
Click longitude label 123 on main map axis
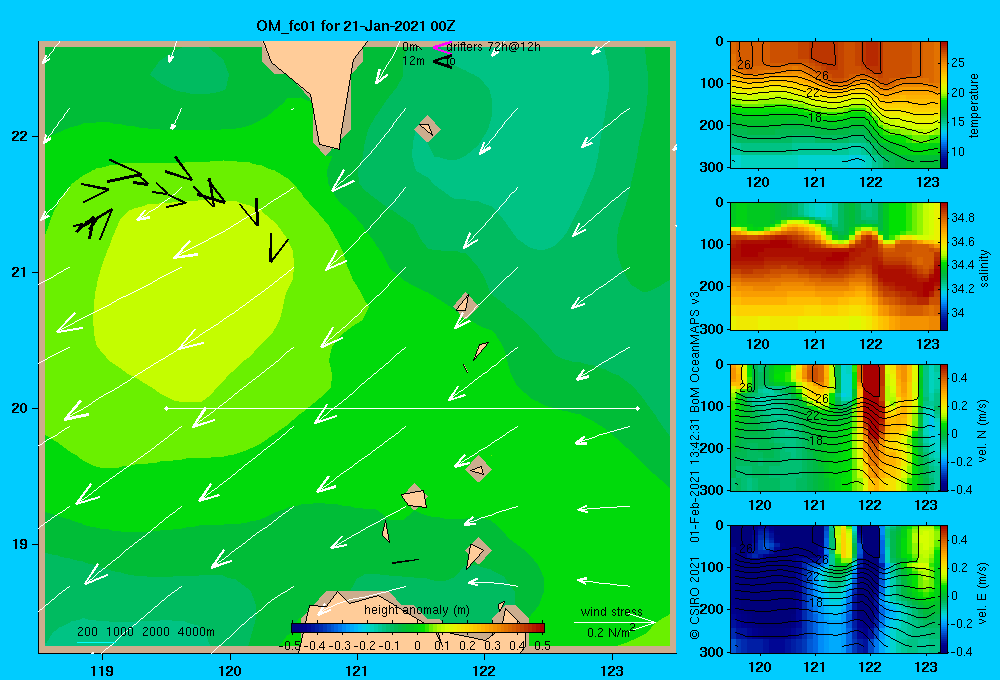(612, 670)
